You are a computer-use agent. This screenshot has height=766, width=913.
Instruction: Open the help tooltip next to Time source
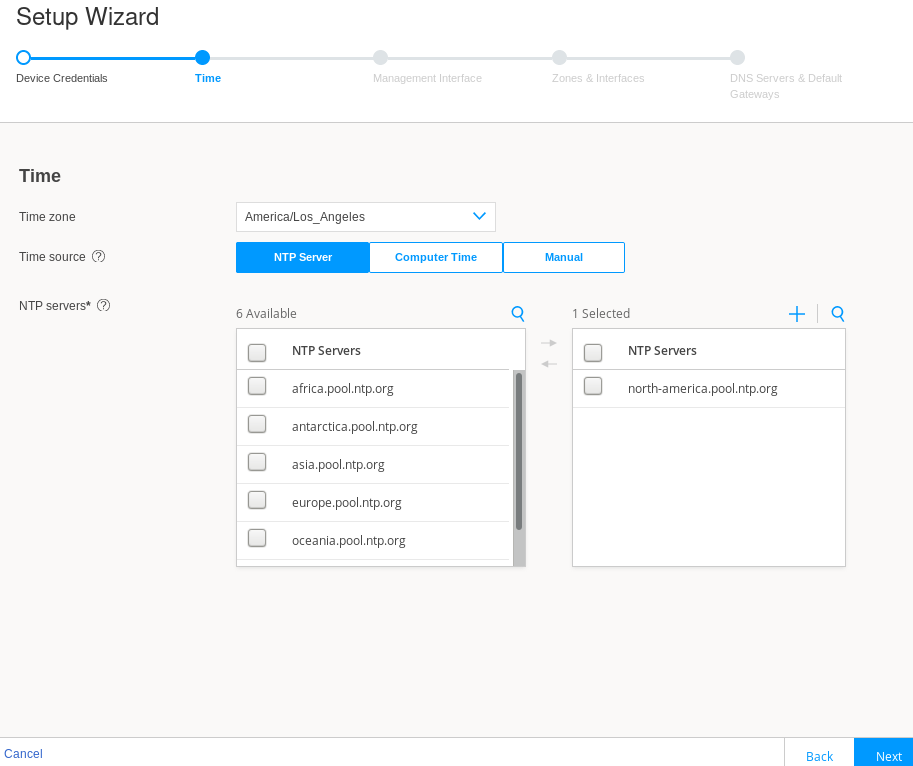click(98, 257)
